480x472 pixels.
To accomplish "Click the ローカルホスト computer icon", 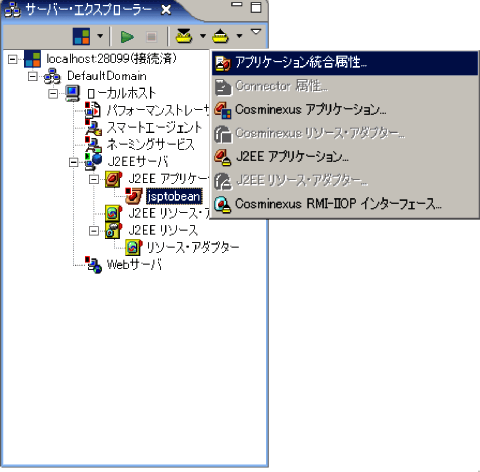I will coord(73,93).
